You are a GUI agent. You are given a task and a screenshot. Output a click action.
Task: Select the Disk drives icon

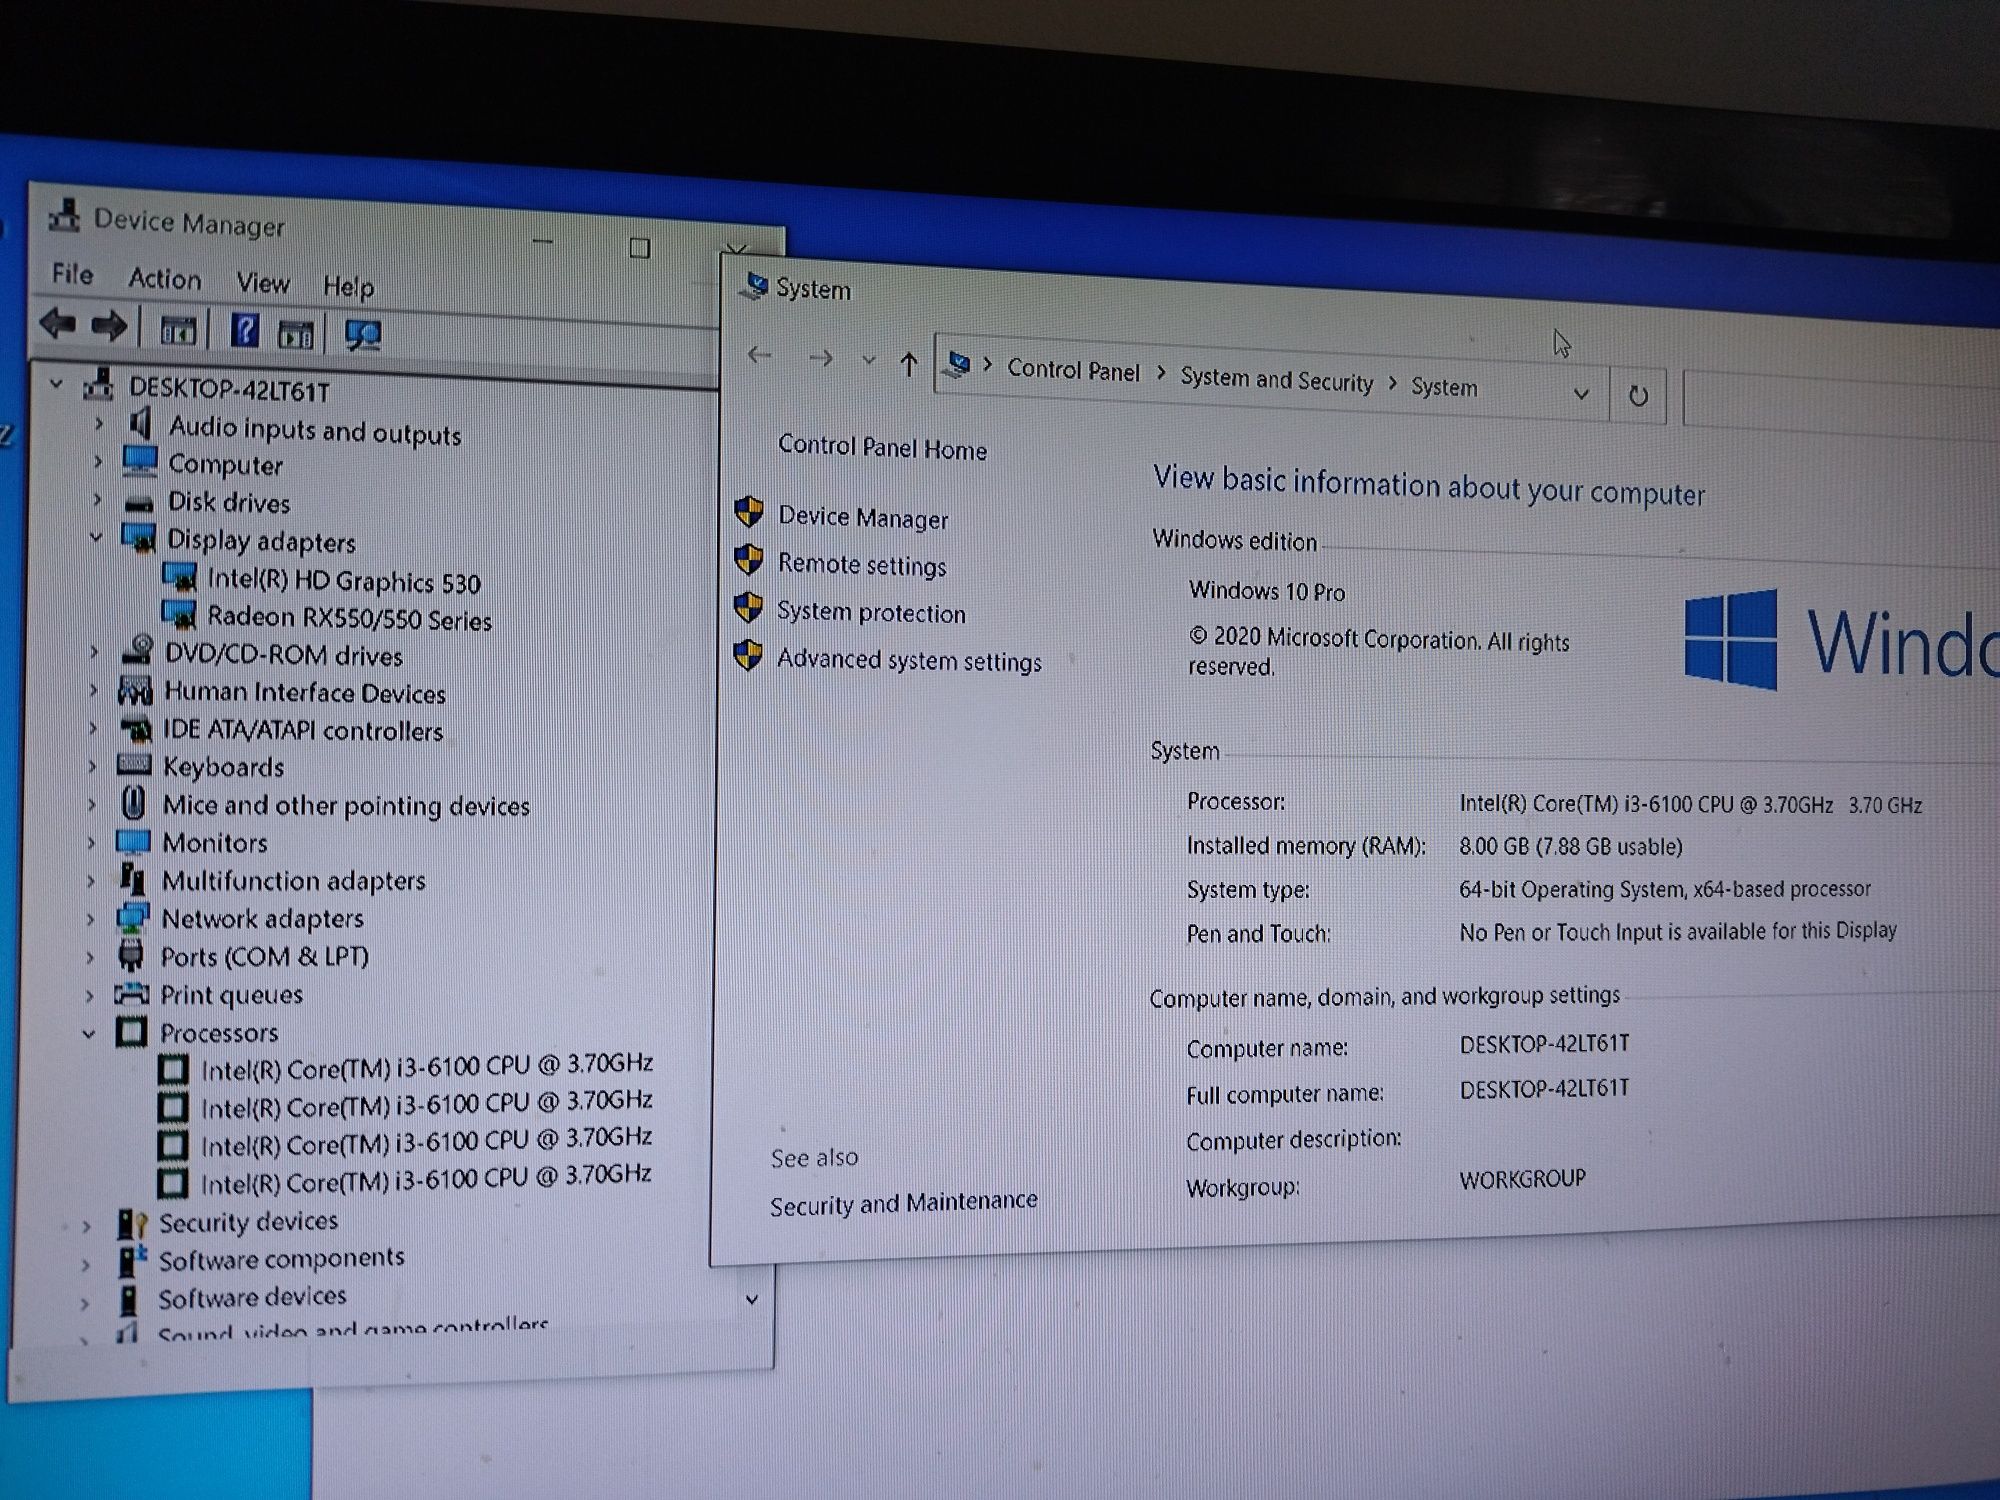pyautogui.click(x=140, y=502)
